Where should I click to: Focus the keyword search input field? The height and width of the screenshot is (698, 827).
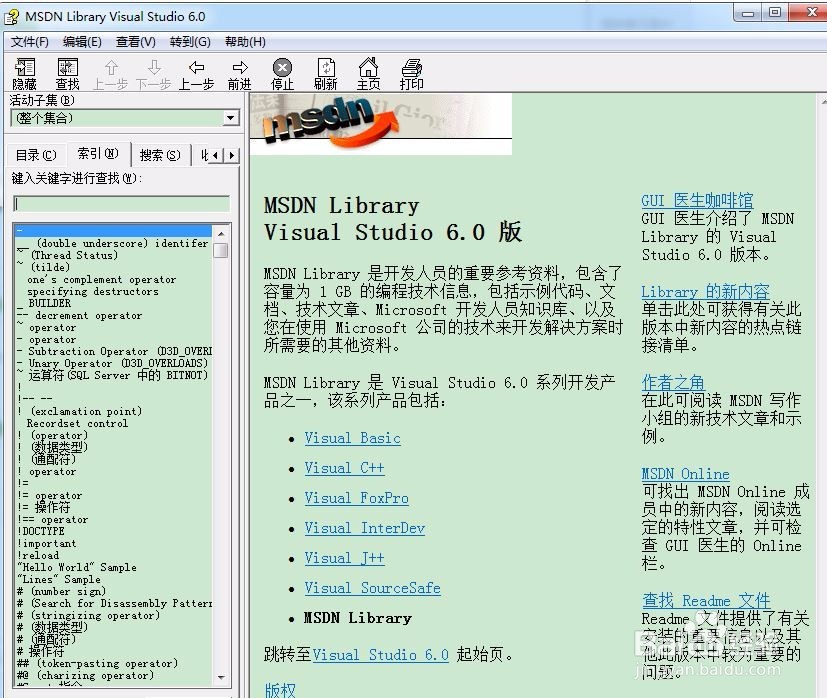121,204
